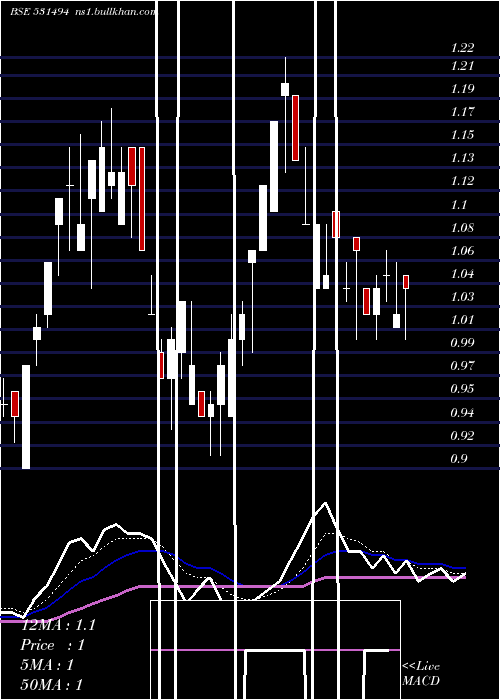This screenshot has width=500, height=700.
Task: Click the <<Live MACD label
Action: [421, 673]
